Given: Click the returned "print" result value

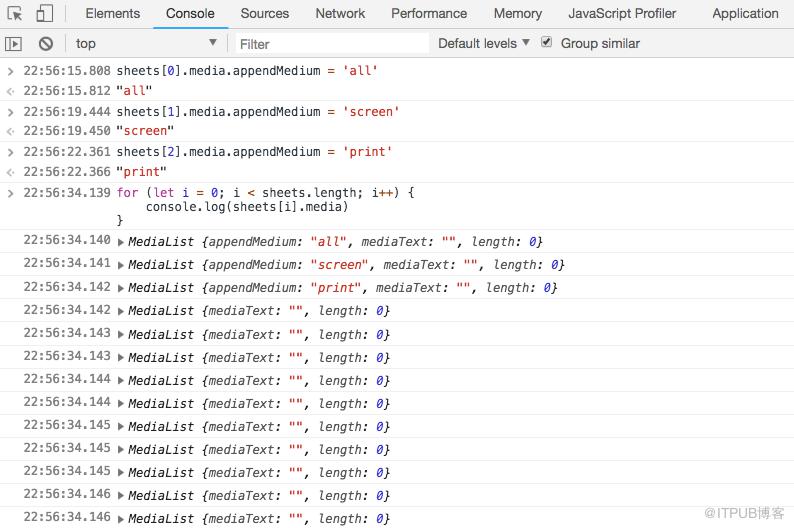Looking at the screenshot, I should point(141,172).
